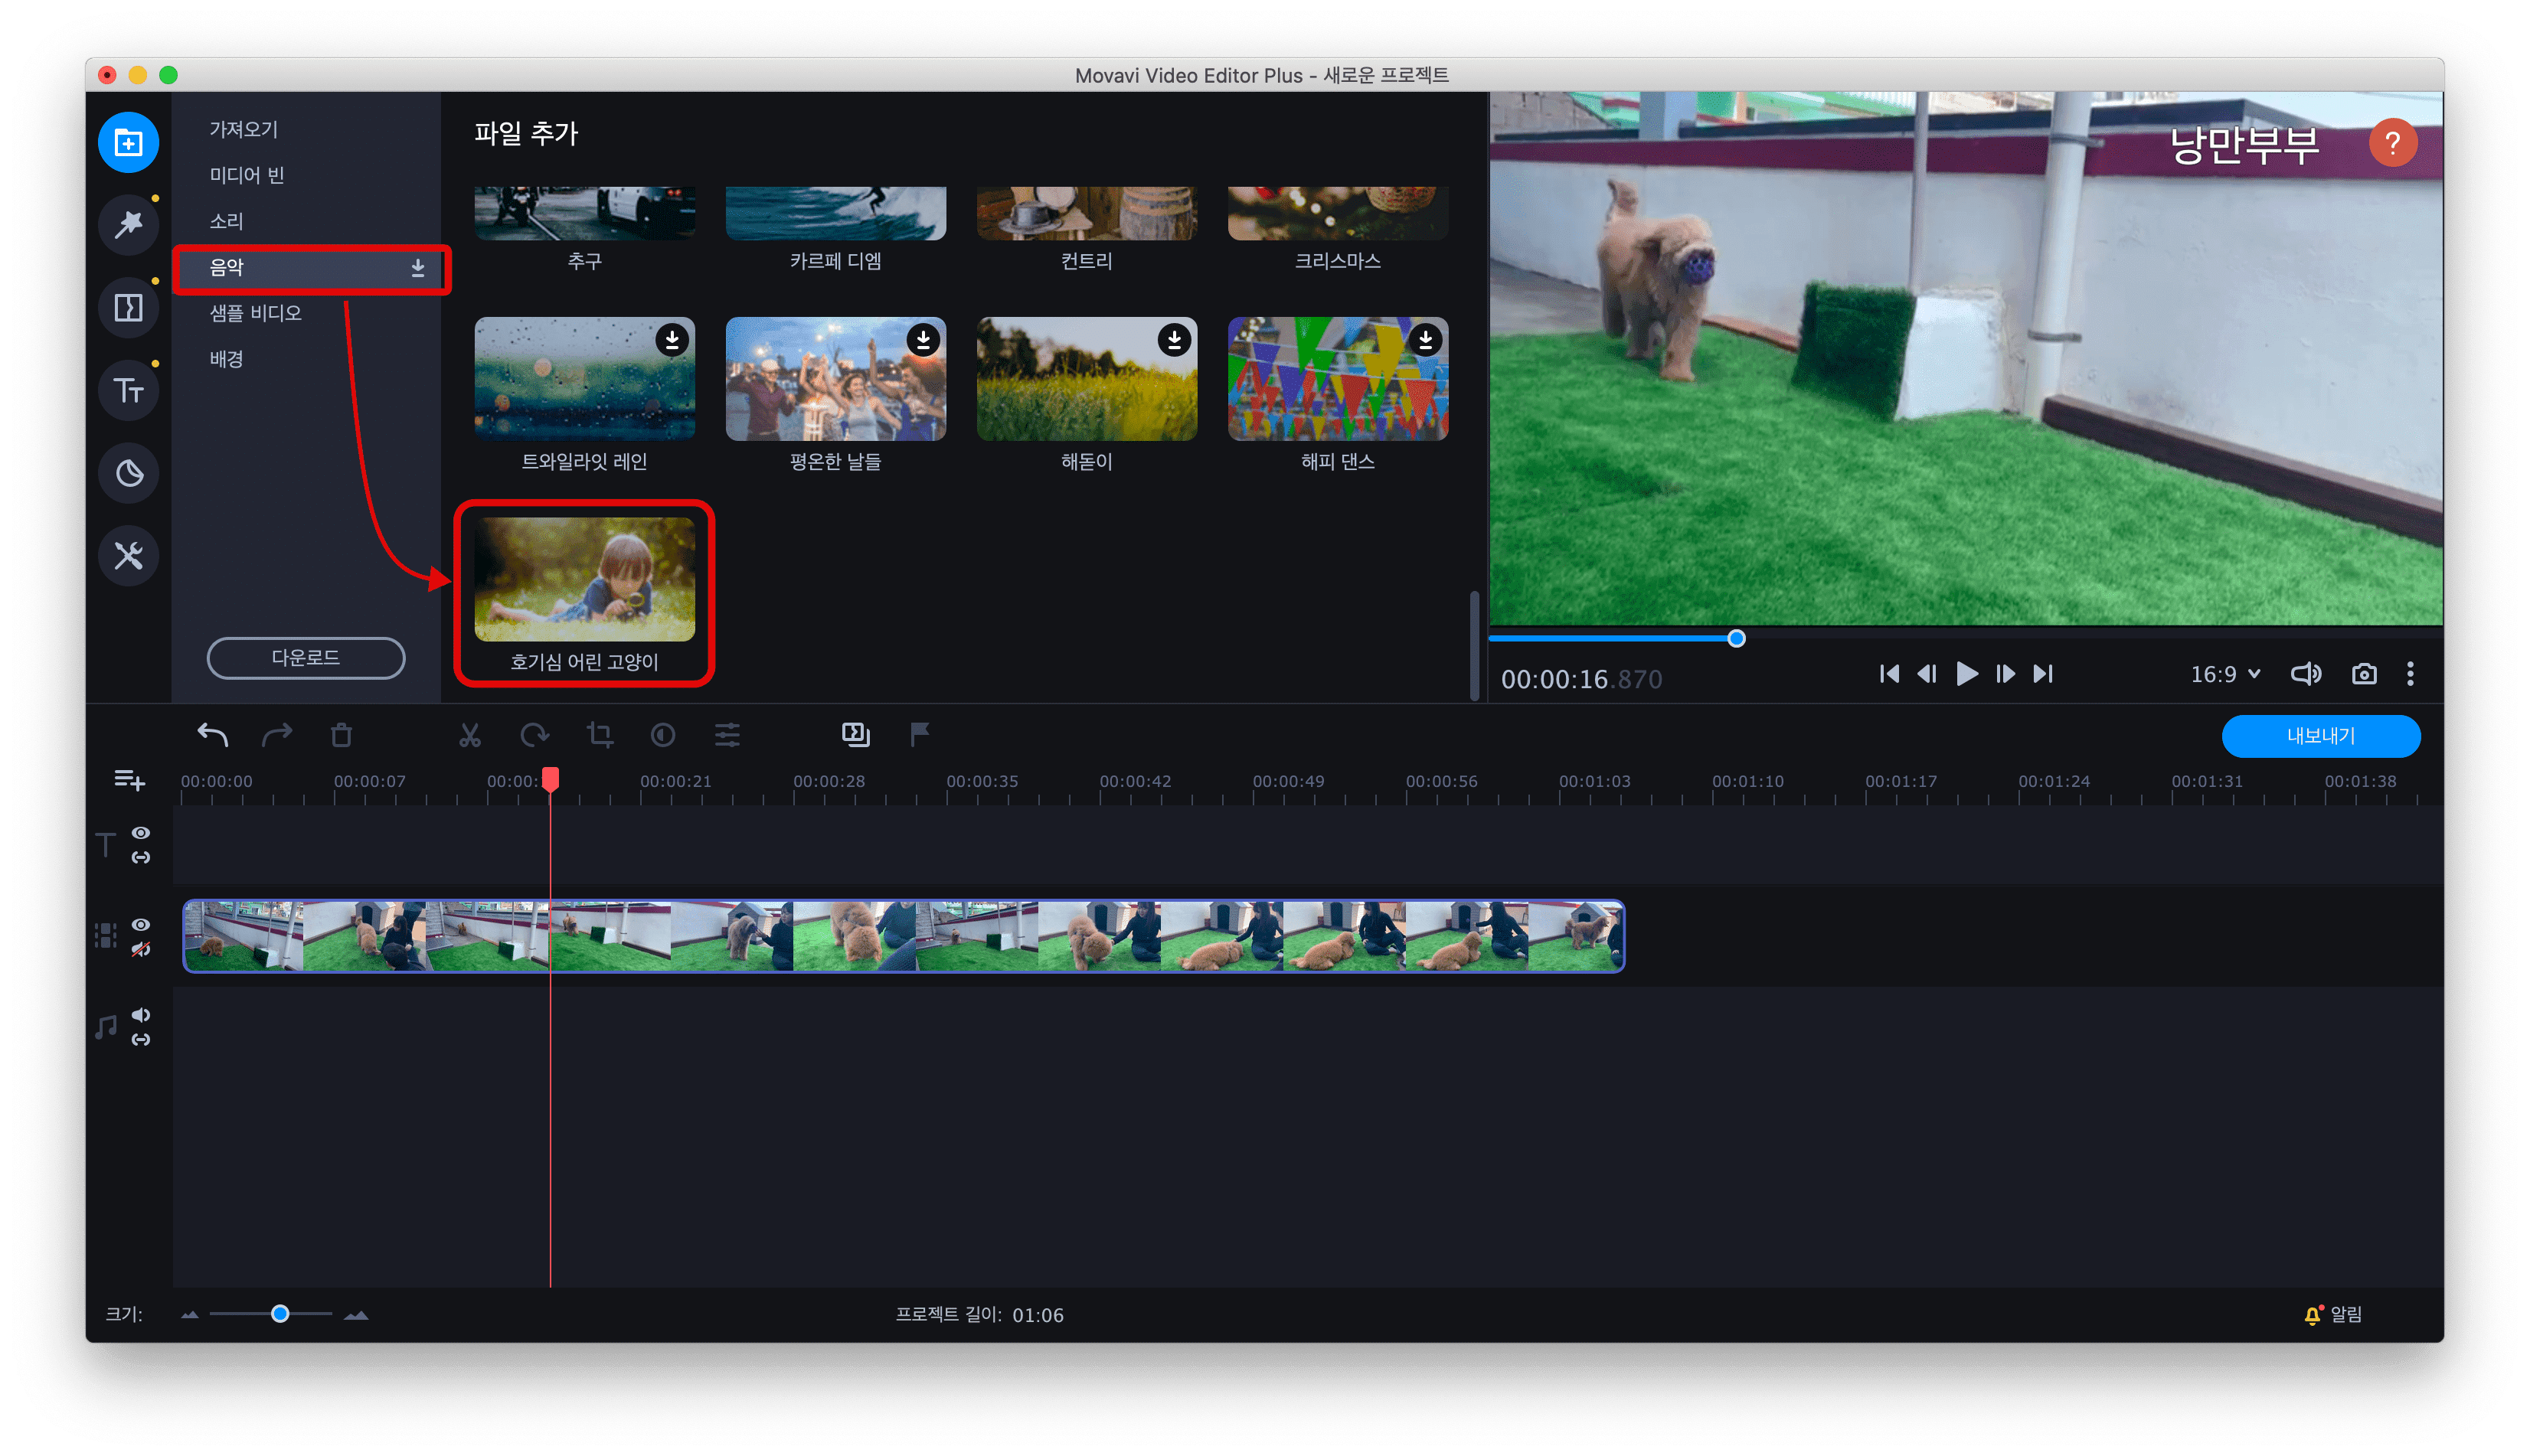Toggle title track visibility eye
The image size is (2530, 1456).
coord(141,833)
